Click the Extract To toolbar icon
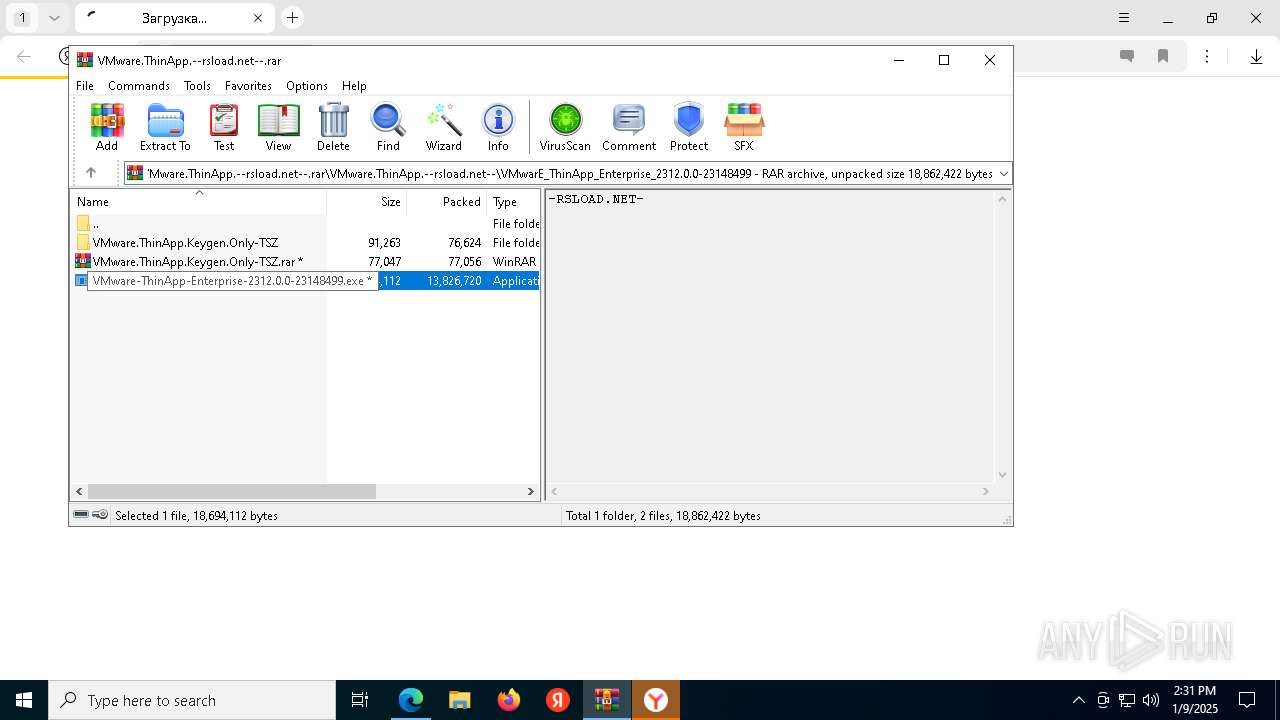This screenshot has width=1280, height=720. pyautogui.click(x=165, y=127)
